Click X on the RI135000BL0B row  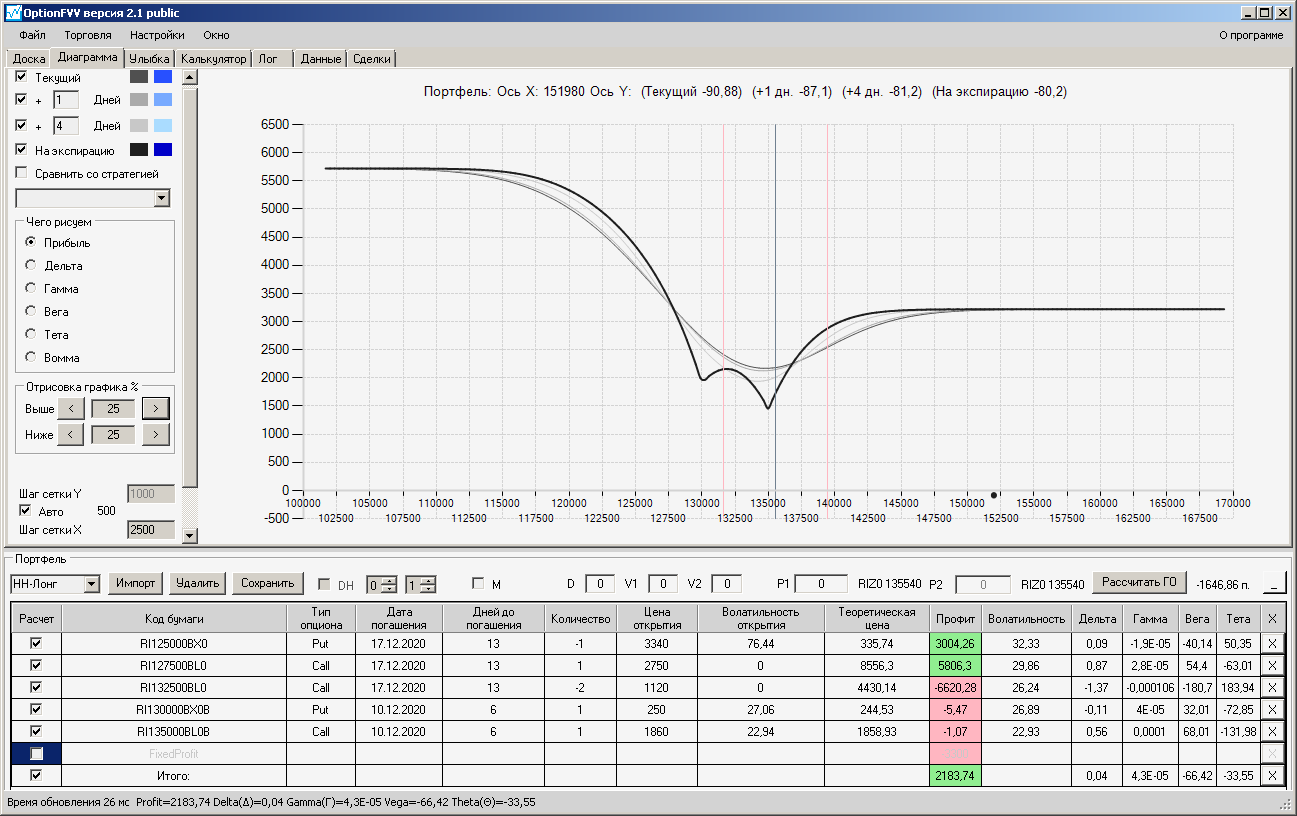coord(1272,732)
